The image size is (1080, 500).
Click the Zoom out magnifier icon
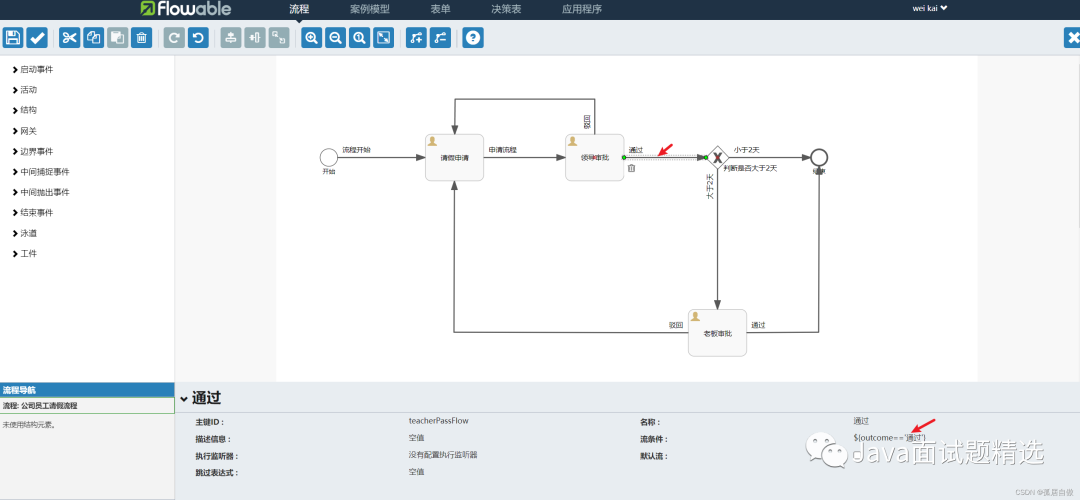pyautogui.click(x=335, y=38)
